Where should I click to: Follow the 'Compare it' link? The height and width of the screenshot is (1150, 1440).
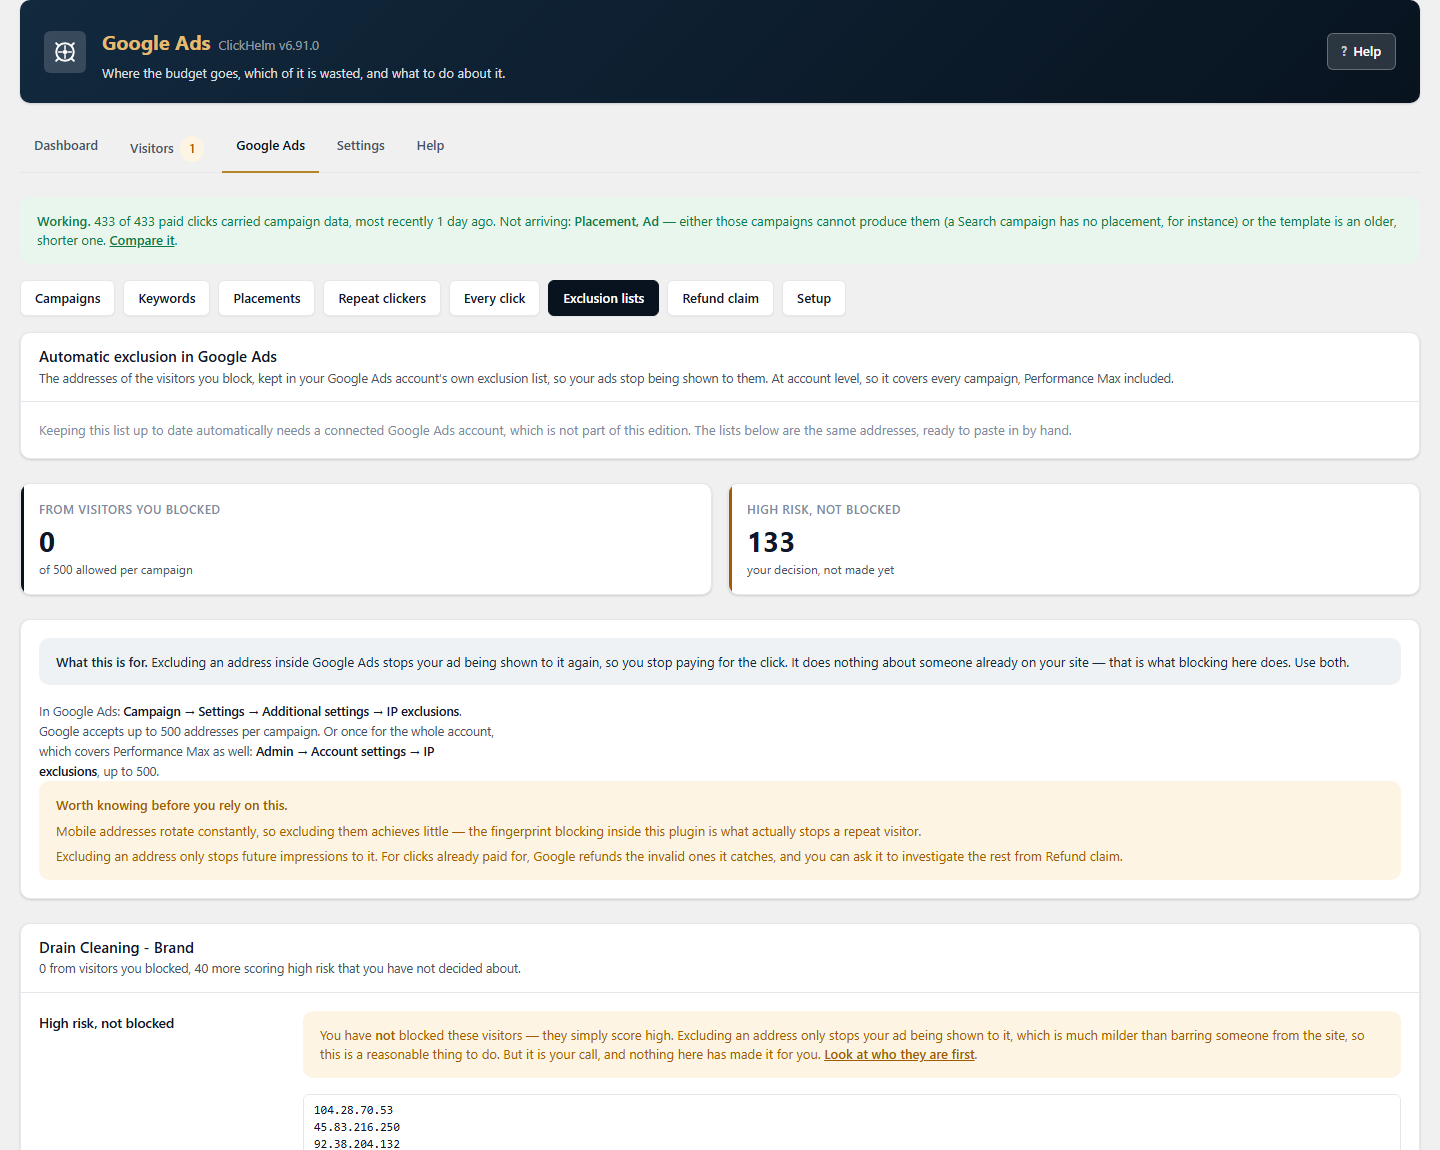pyautogui.click(x=142, y=241)
